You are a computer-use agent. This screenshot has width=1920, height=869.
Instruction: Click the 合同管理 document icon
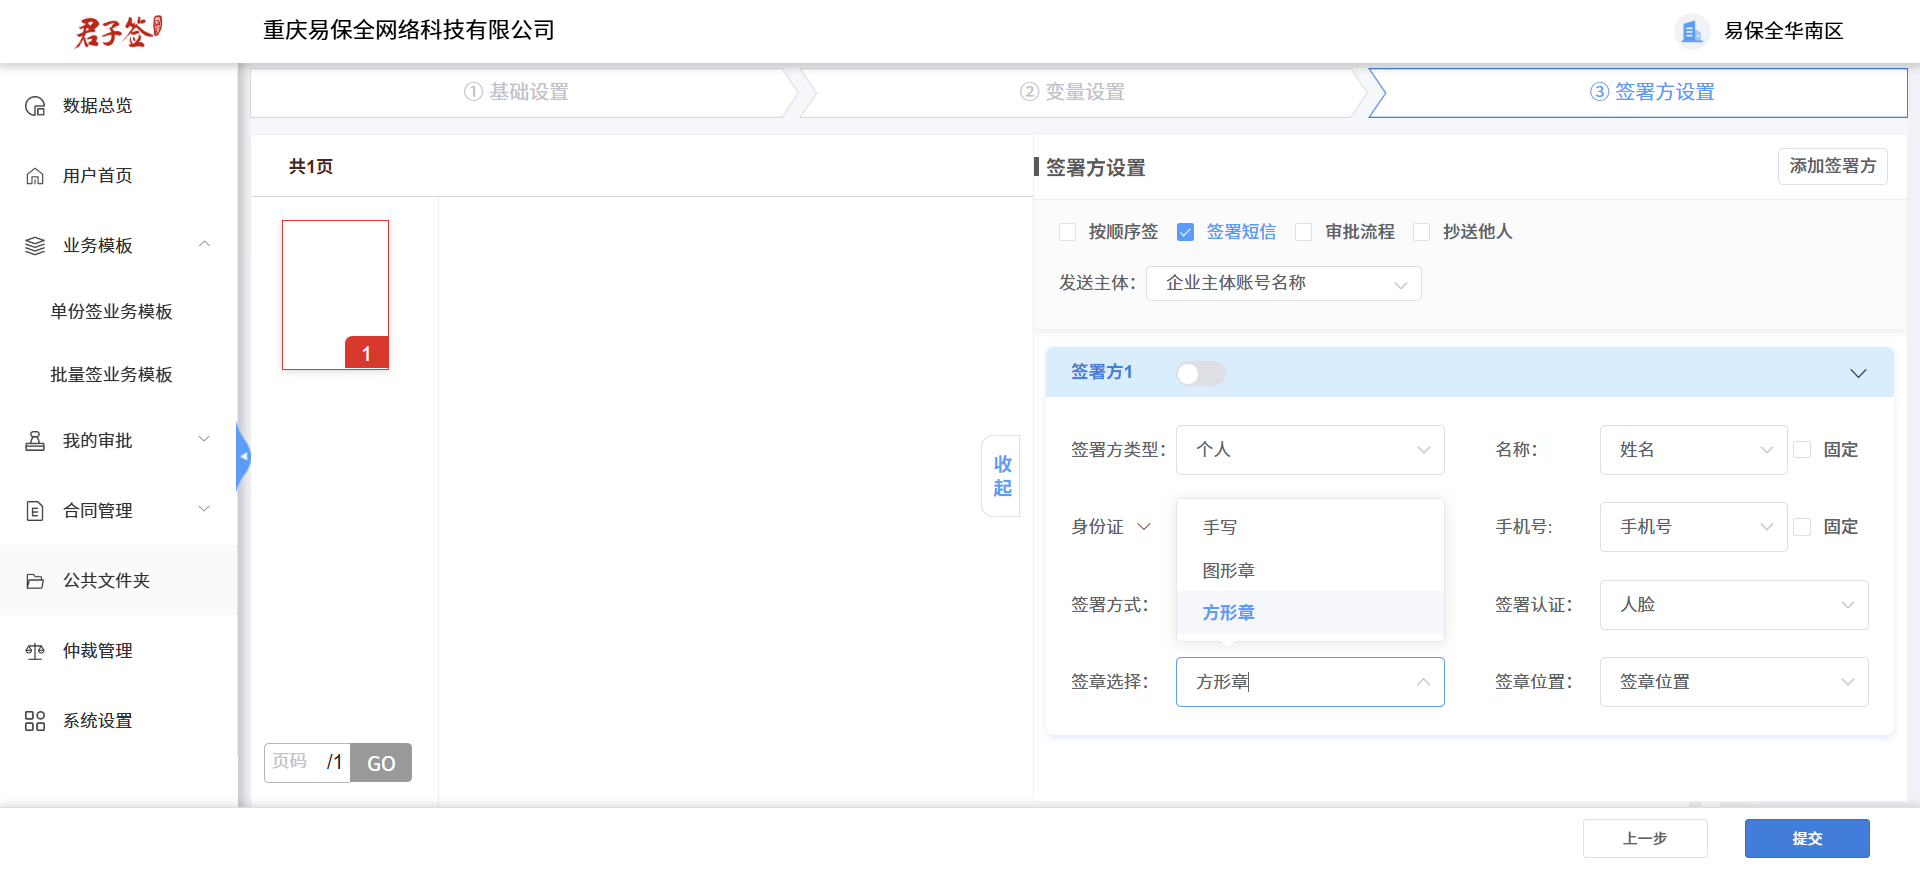click(35, 511)
